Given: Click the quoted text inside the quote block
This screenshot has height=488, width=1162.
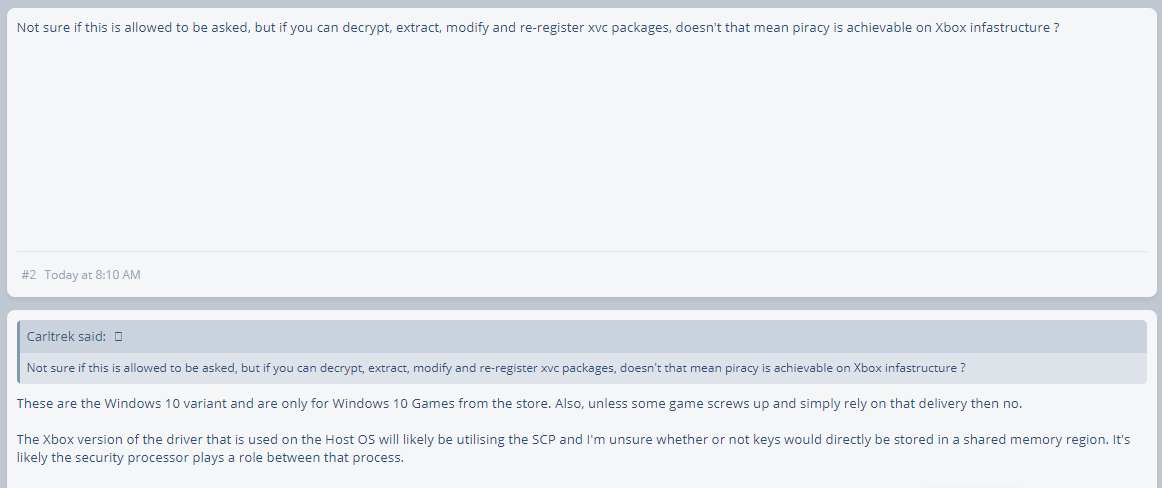Looking at the screenshot, I should coord(496,368).
